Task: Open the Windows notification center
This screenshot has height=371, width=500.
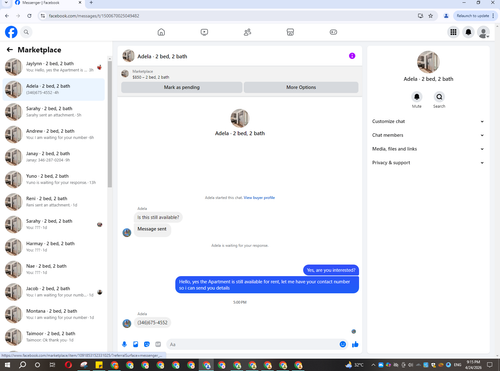Action: 490,365
